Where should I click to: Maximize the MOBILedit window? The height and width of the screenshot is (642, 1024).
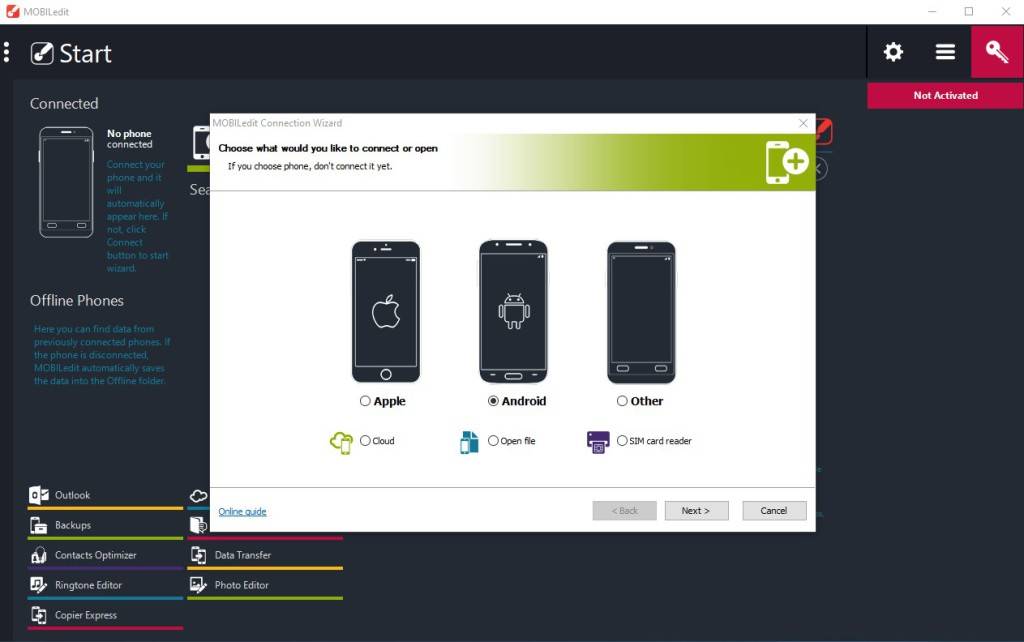point(969,11)
